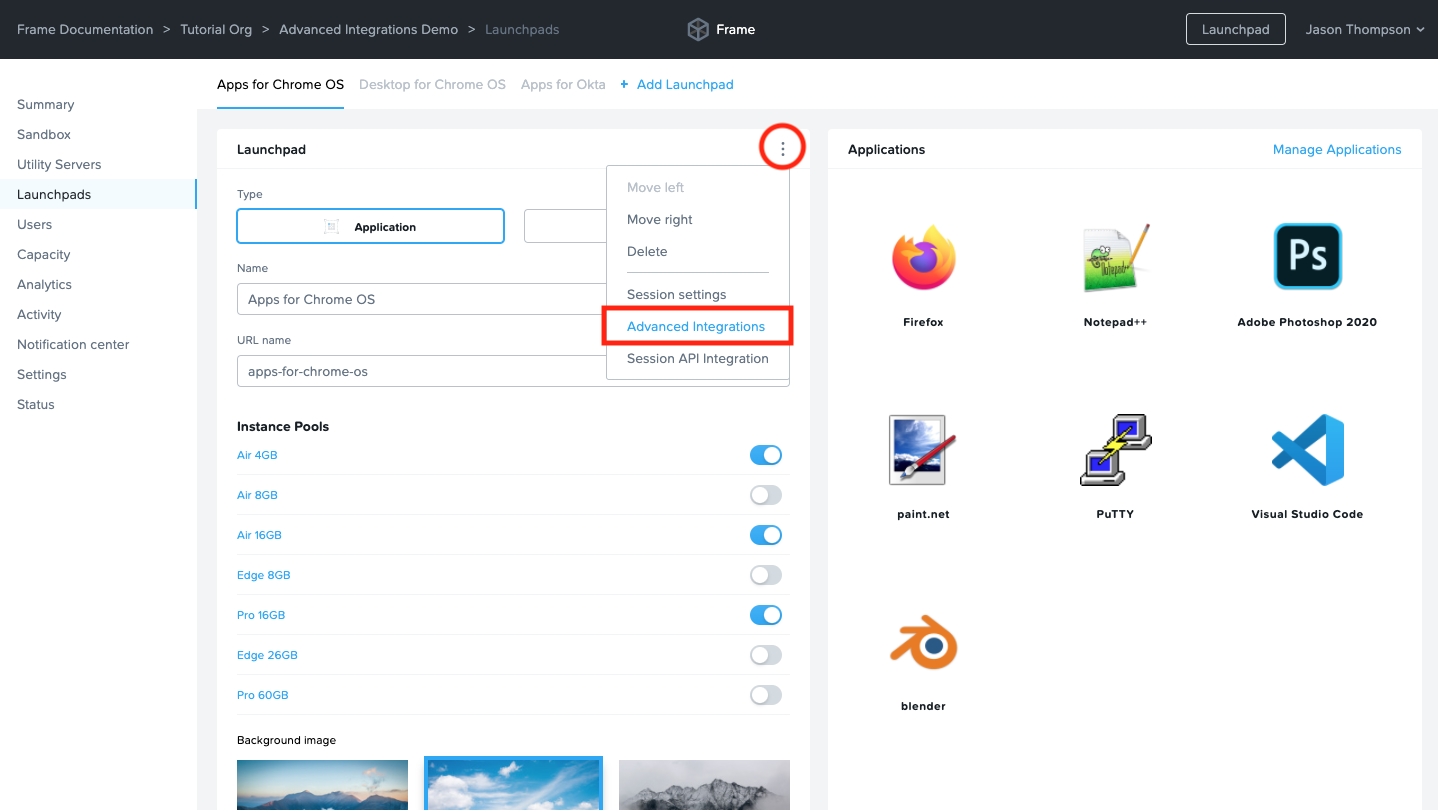Screen dimensions: 1438x810
Task: Enable the Air 8GB instance pool
Action: [x=765, y=495]
